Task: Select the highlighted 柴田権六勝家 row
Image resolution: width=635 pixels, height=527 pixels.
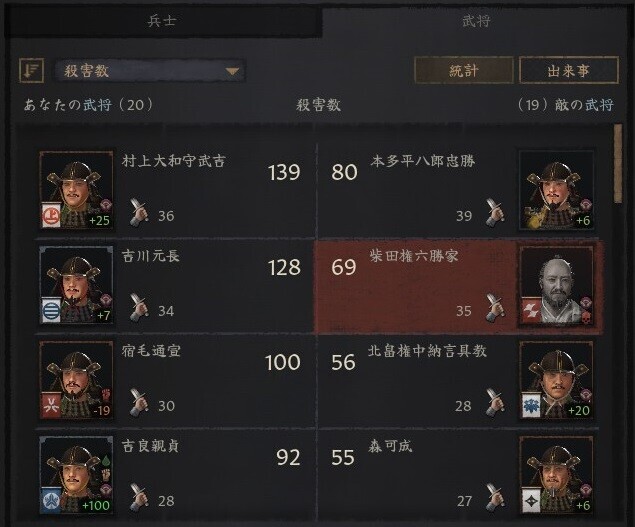Action: pyautogui.click(x=458, y=287)
